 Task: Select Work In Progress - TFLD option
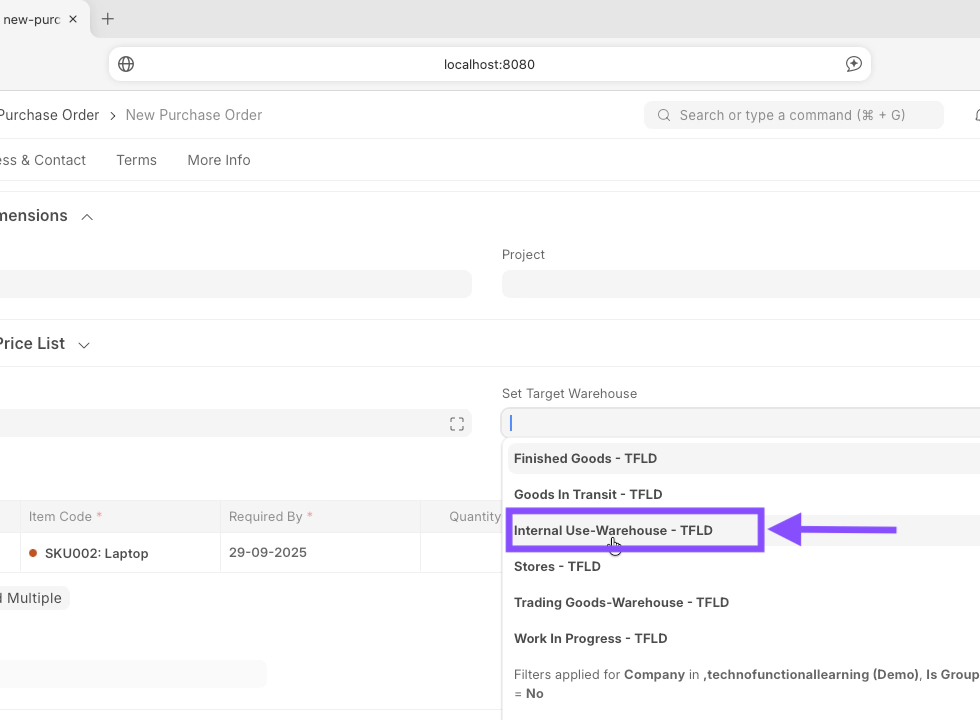[x=590, y=638]
